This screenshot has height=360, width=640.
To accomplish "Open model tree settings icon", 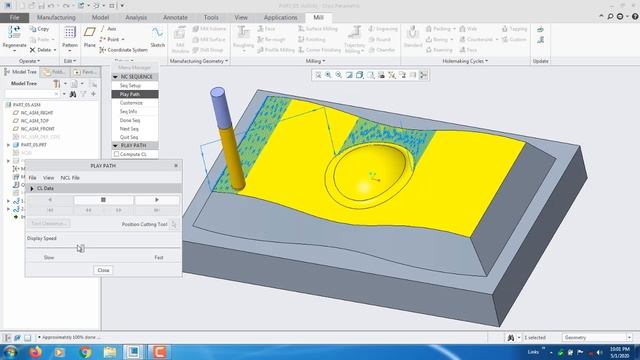I will [x=56, y=84].
